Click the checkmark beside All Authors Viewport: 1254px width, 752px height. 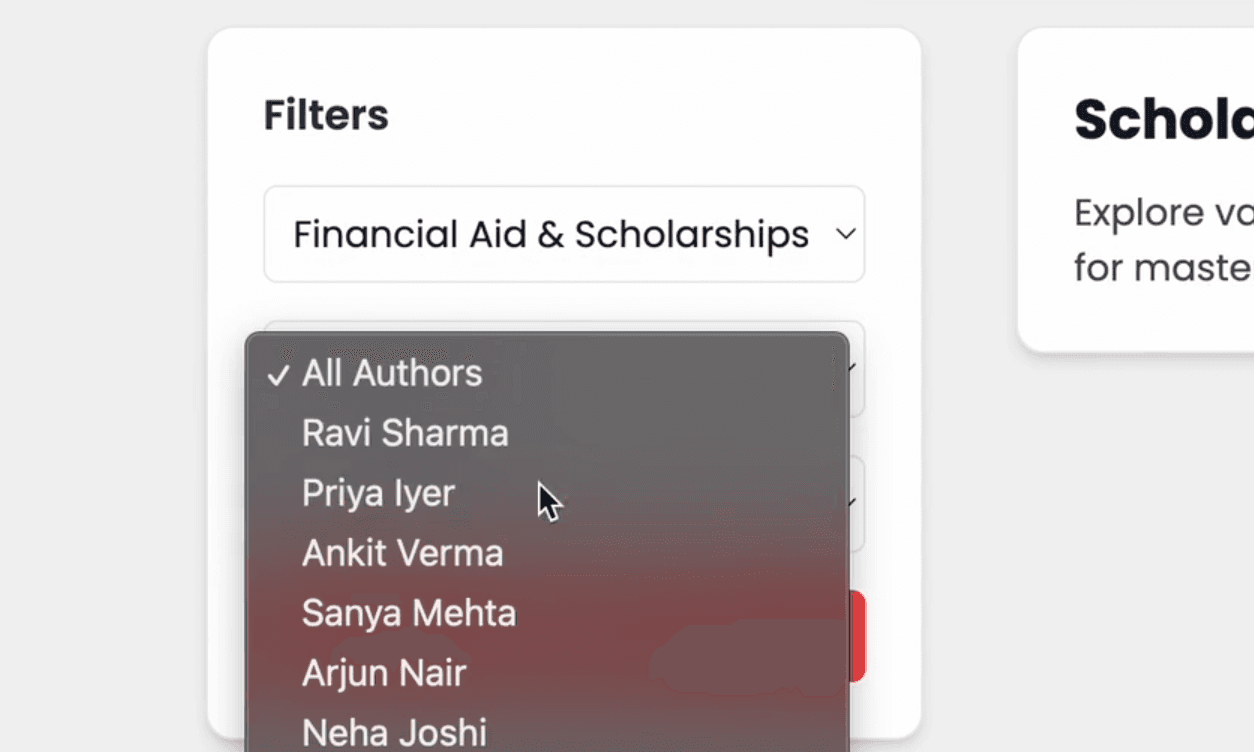tap(278, 375)
